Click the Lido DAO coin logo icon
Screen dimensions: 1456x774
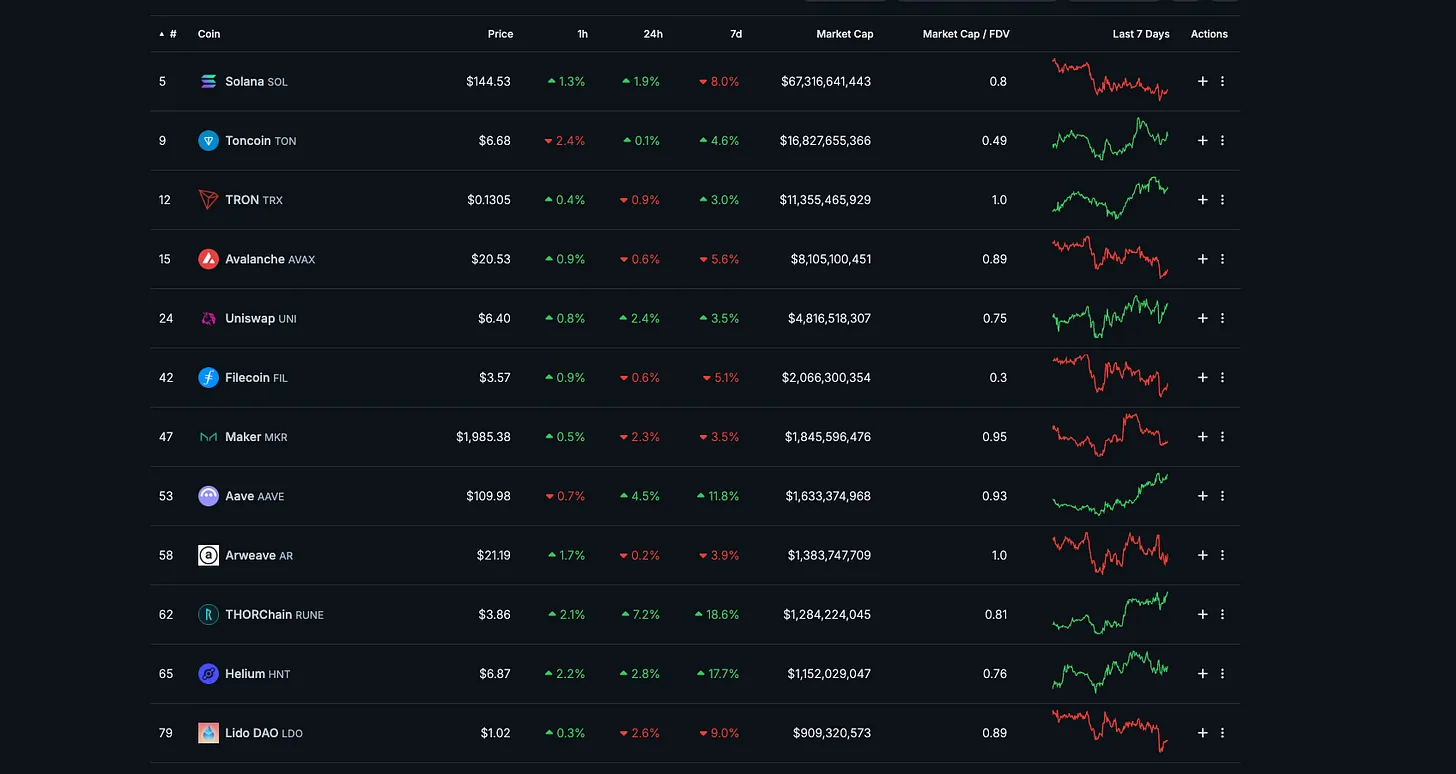(208, 733)
